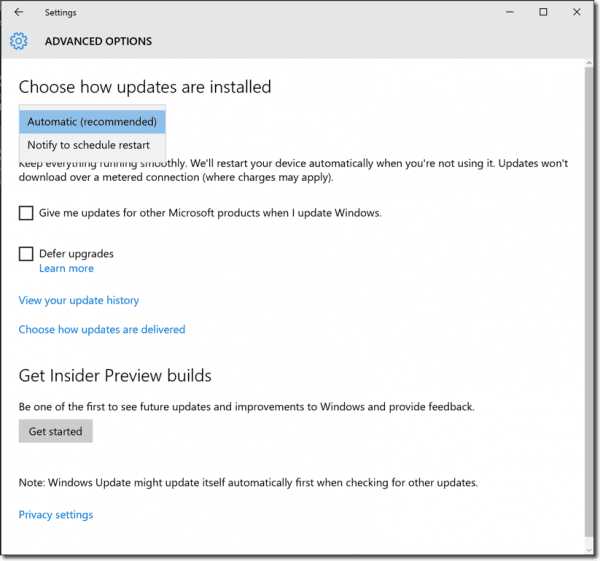
Task: Click the Note about Windows Update text
Action: click(x=248, y=483)
